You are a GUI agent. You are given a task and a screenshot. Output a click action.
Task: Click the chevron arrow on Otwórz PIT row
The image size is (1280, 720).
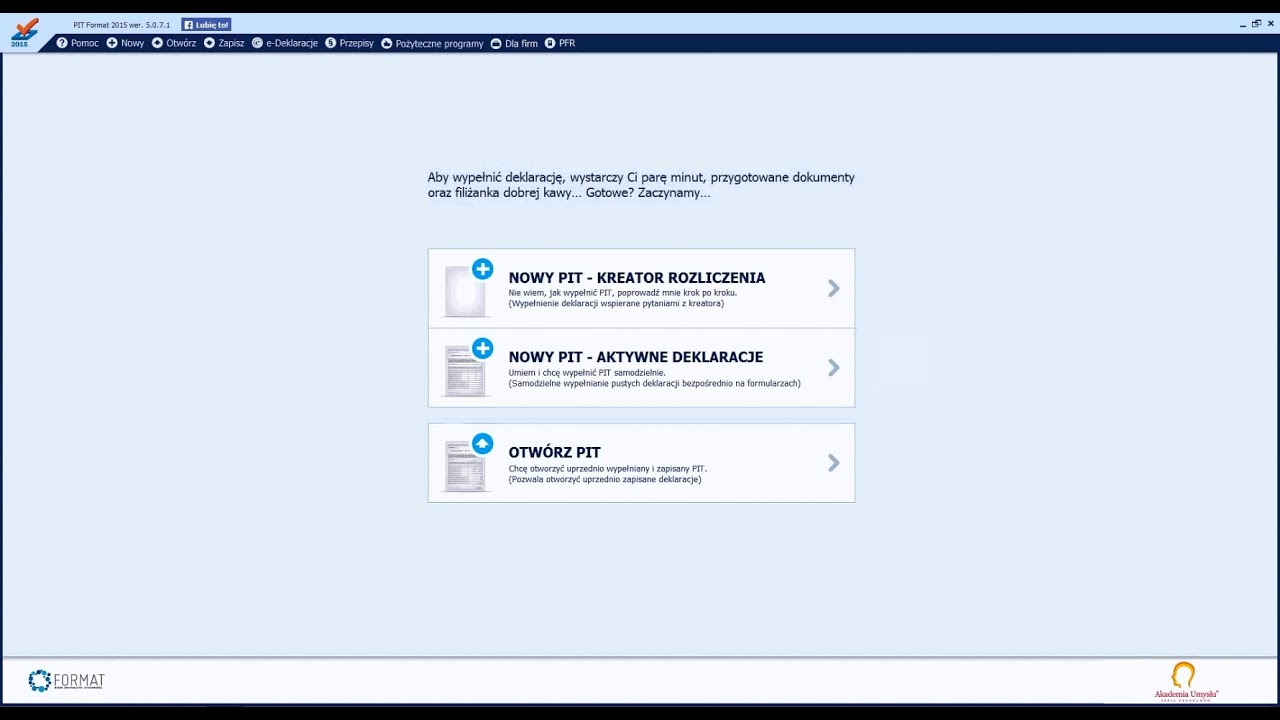pyautogui.click(x=834, y=462)
